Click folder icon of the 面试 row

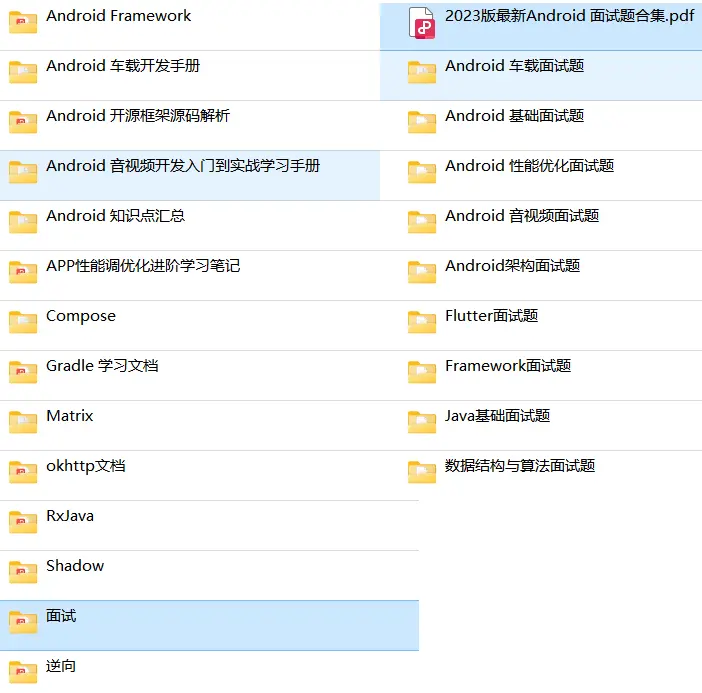(23, 622)
